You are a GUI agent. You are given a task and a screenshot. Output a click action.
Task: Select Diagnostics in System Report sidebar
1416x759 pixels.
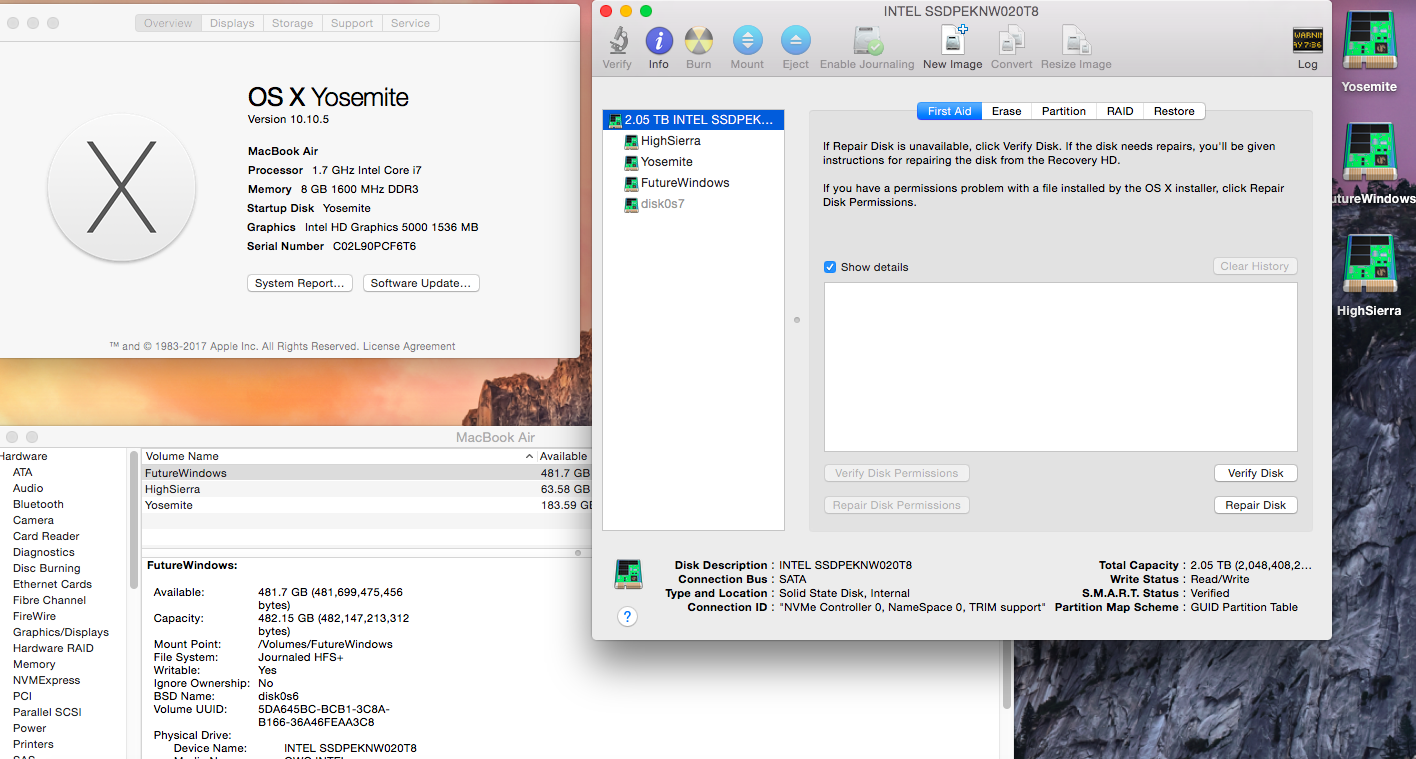(x=43, y=552)
